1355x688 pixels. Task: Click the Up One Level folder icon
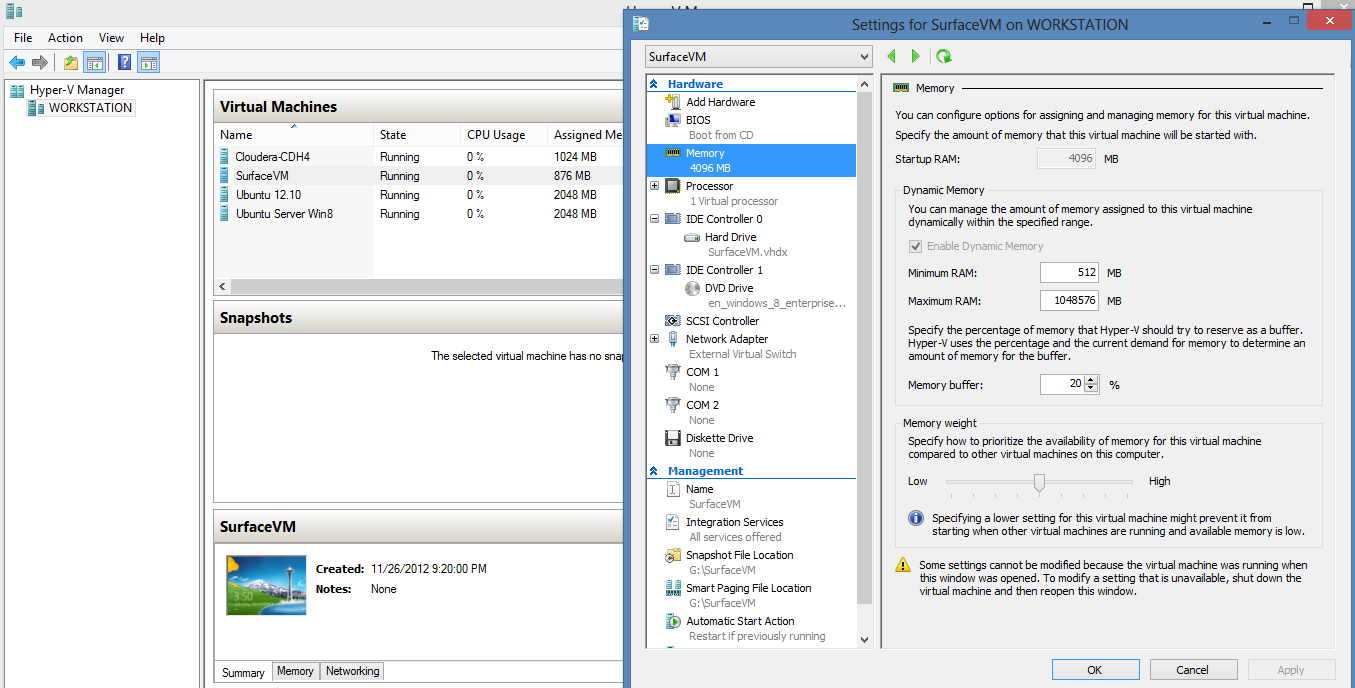(x=70, y=63)
